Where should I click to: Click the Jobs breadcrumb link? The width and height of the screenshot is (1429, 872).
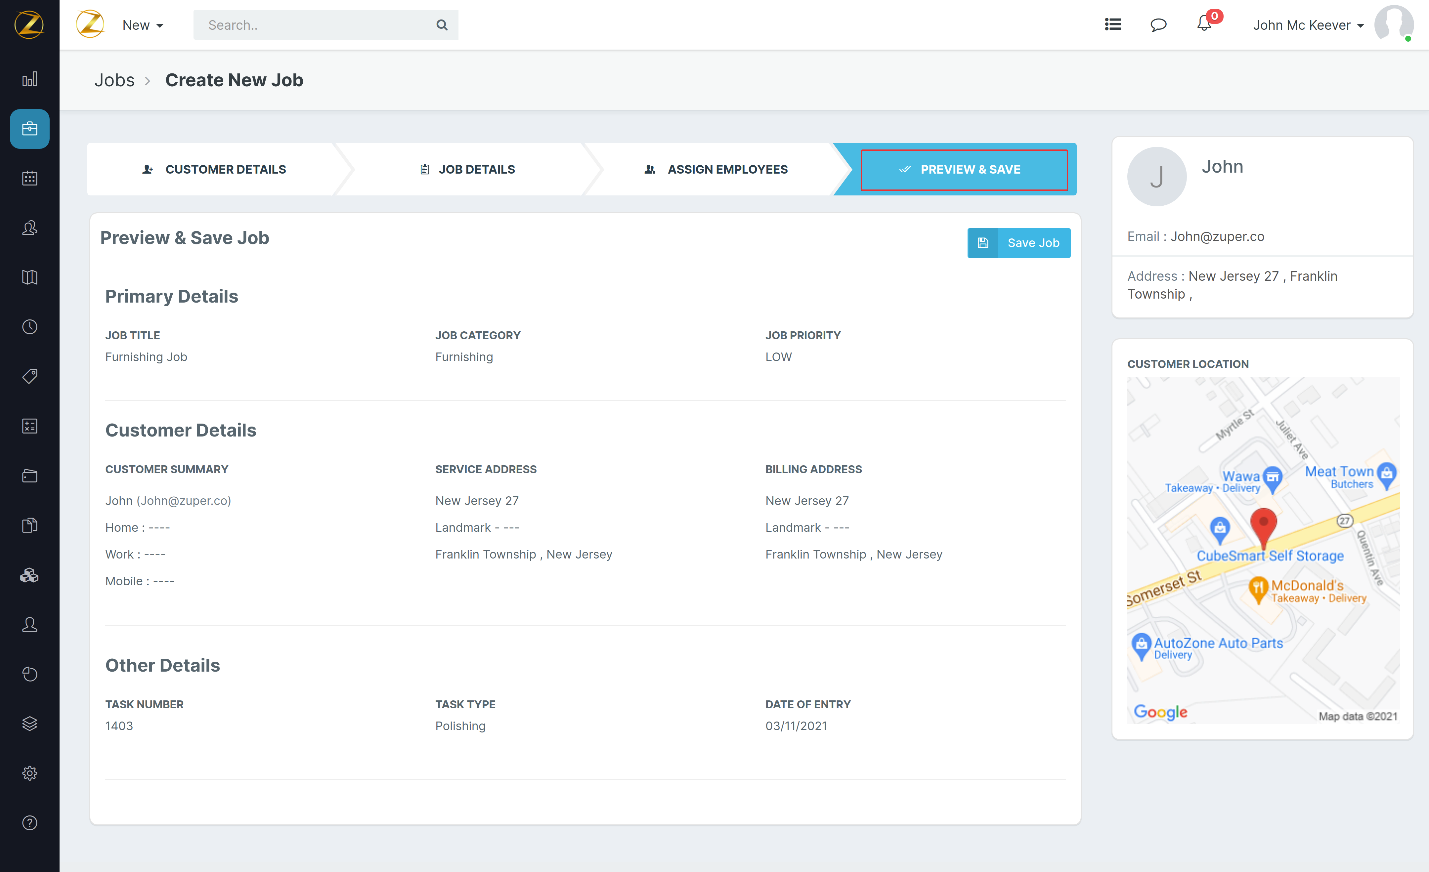pos(114,80)
